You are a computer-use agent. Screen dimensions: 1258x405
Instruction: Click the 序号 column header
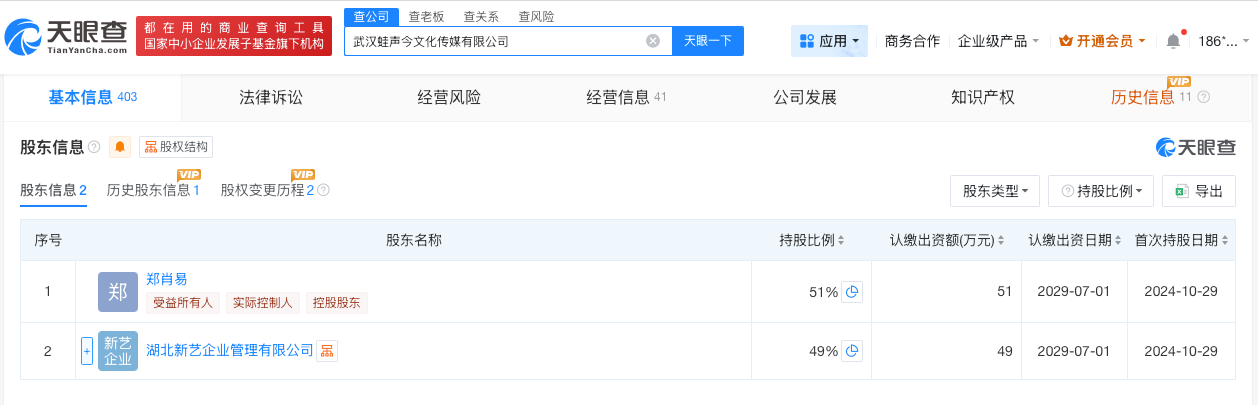click(x=48, y=240)
